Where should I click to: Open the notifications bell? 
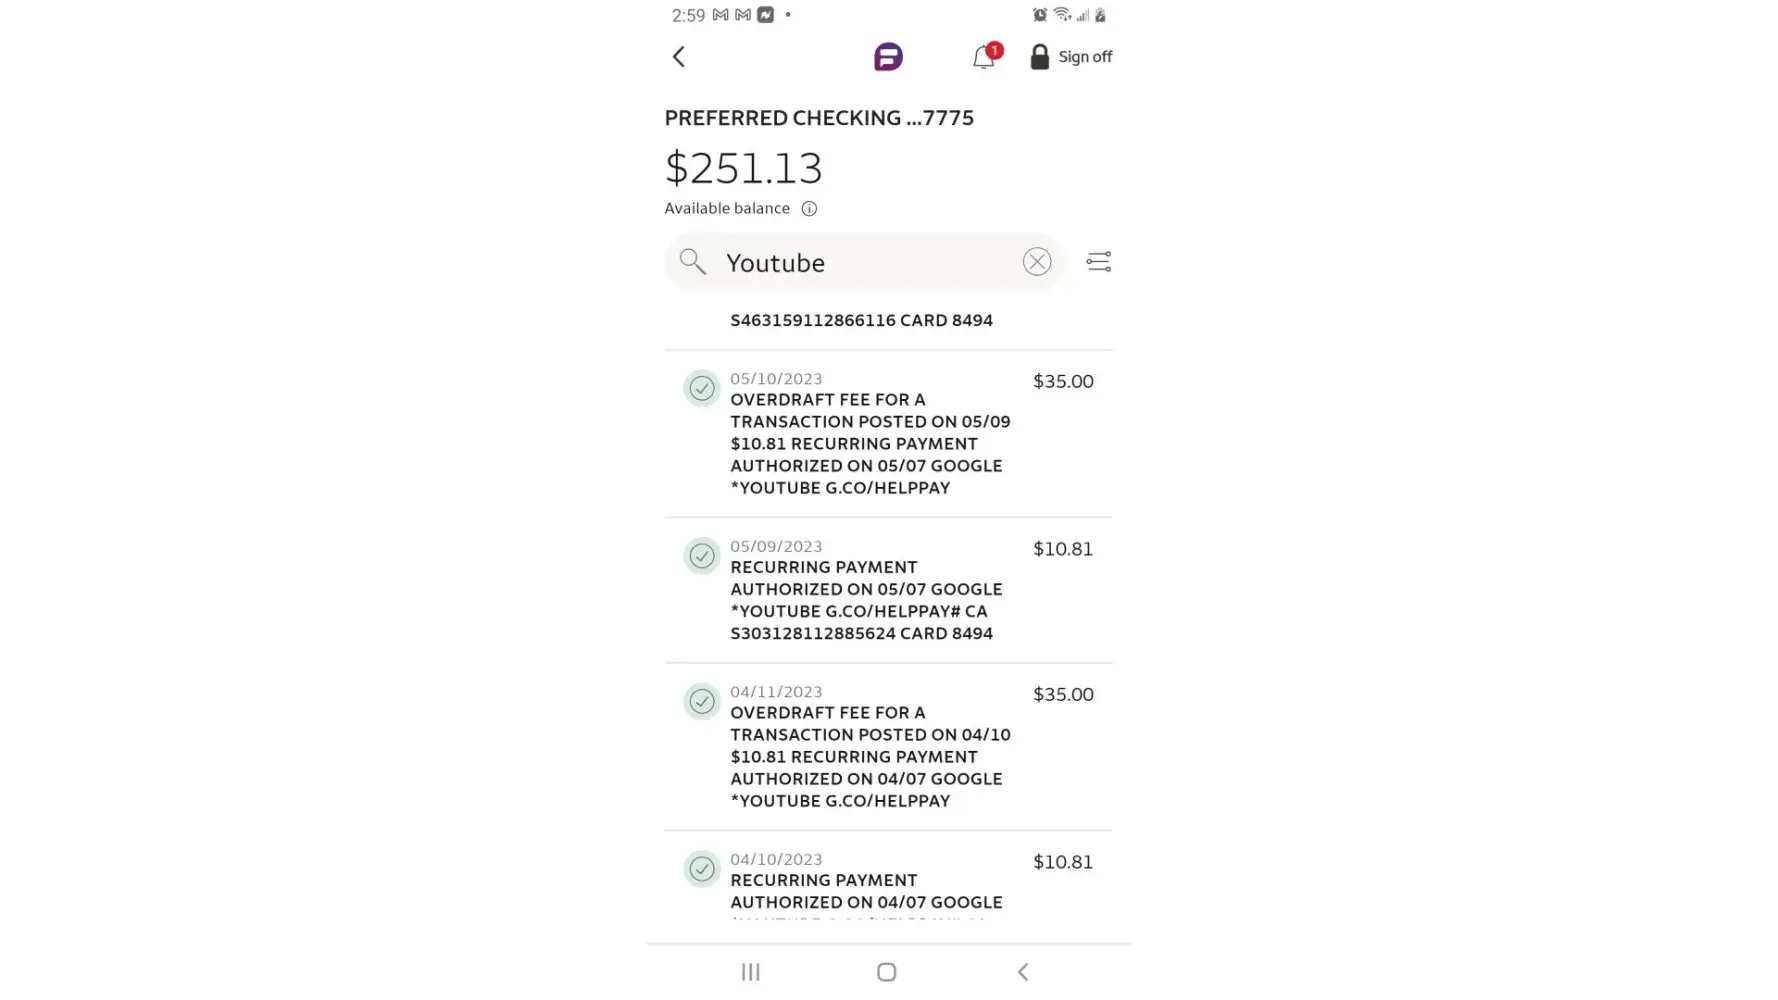(984, 57)
